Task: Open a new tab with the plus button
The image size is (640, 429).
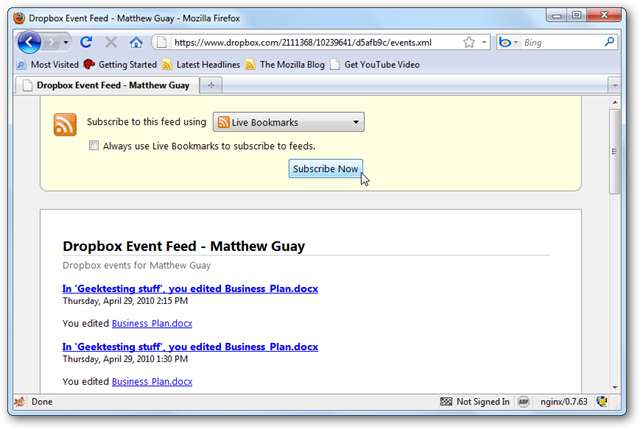Action: tap(211, 85)
